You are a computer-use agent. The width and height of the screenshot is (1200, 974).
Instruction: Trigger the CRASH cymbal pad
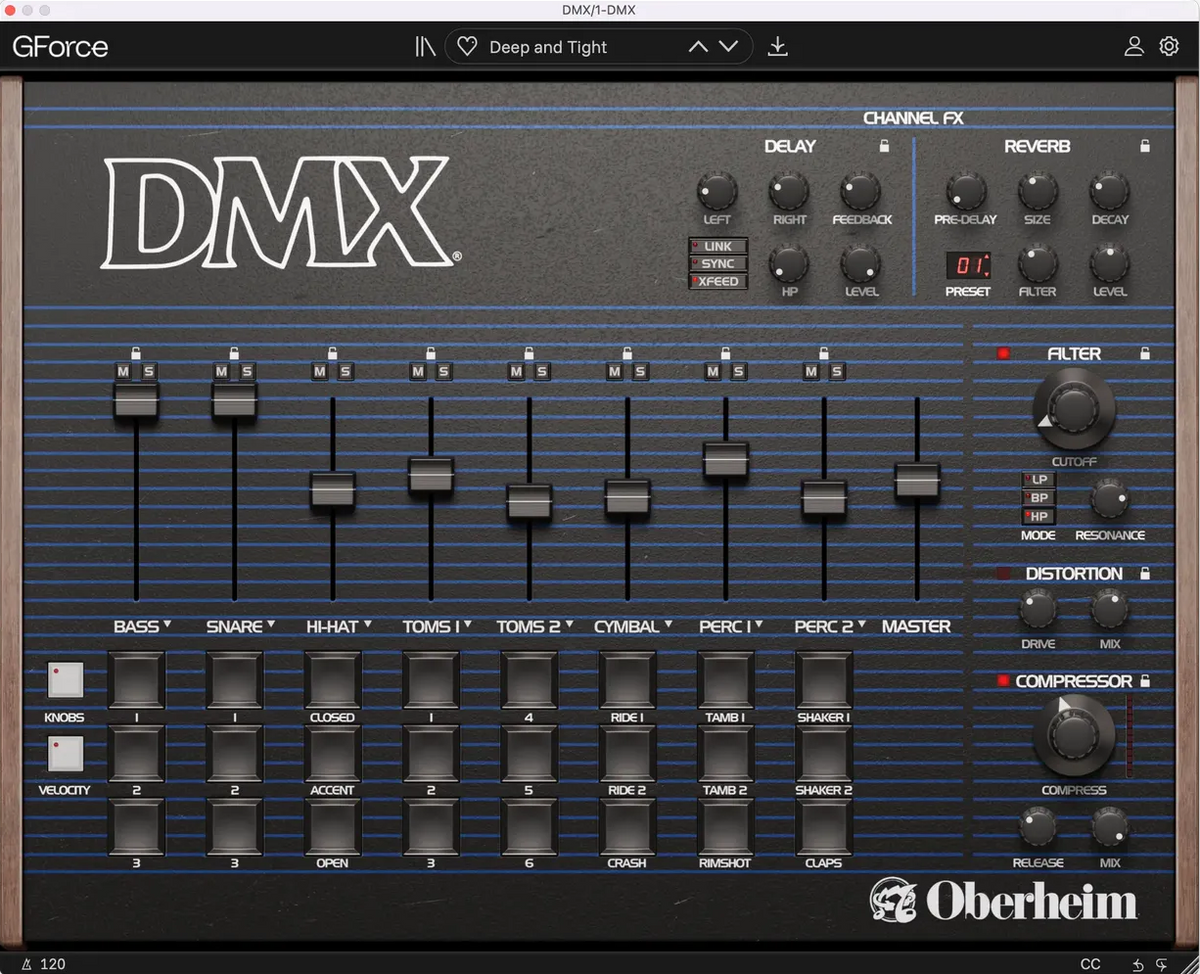(627, 827)
